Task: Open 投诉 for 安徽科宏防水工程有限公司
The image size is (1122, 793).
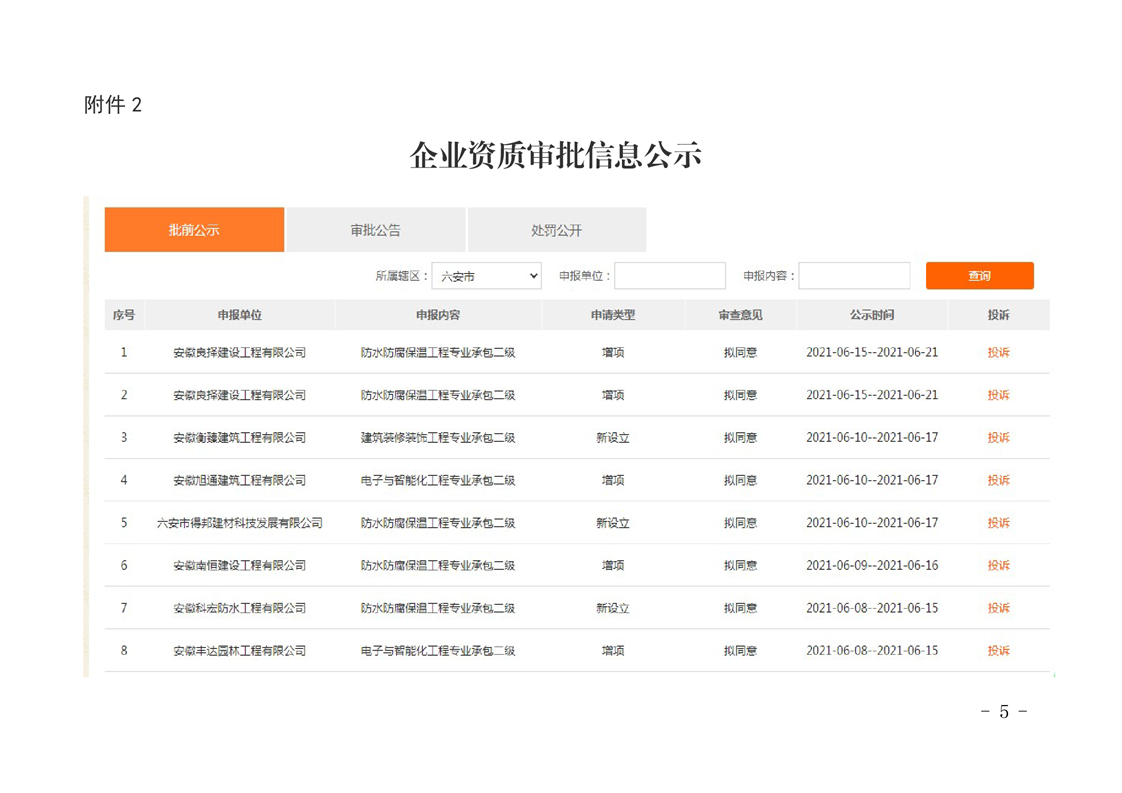Action: tap(998, 608)
